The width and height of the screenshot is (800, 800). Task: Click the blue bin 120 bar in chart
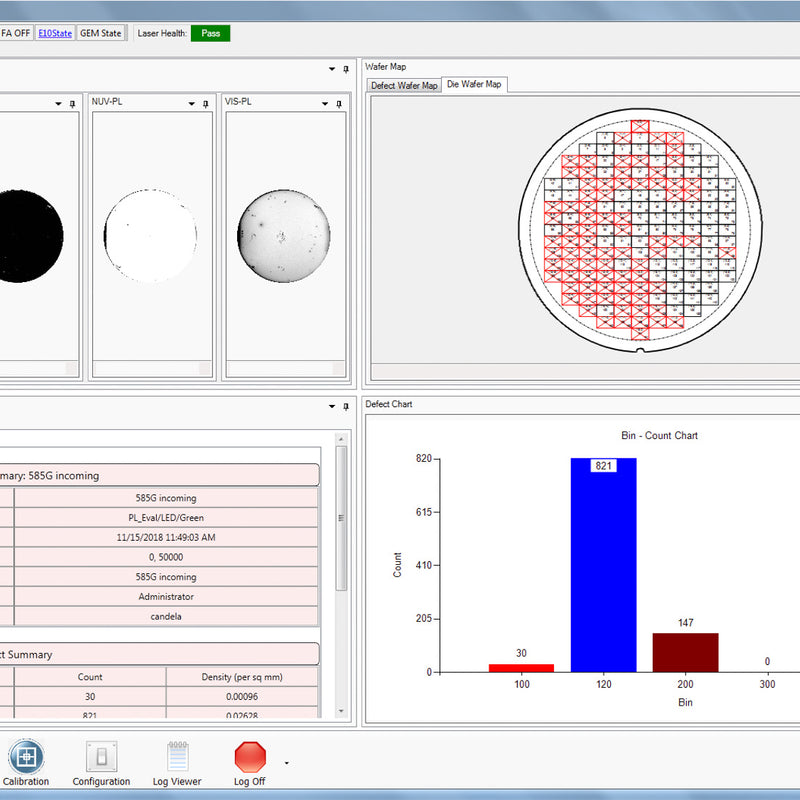click(603, 565)
